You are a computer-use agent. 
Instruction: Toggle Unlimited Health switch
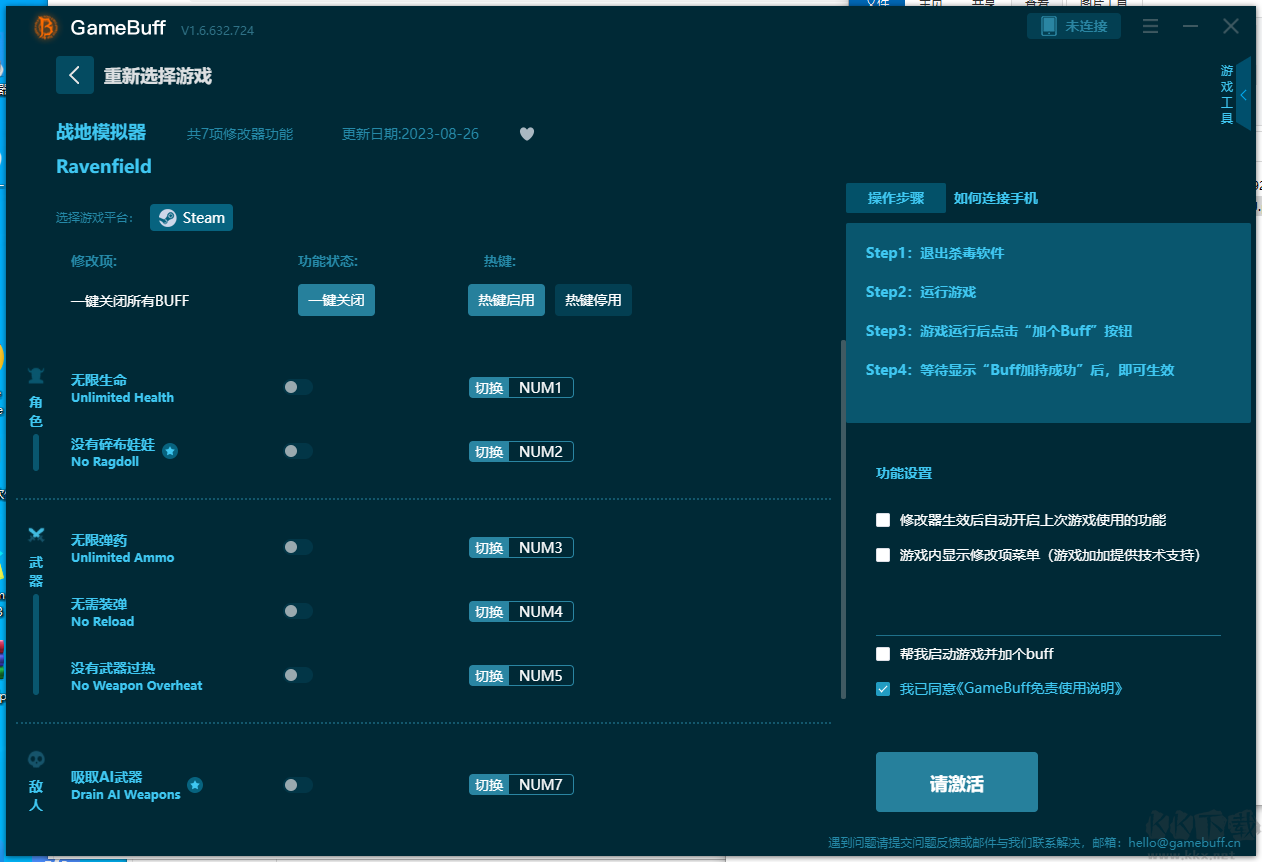click(298, 387)
